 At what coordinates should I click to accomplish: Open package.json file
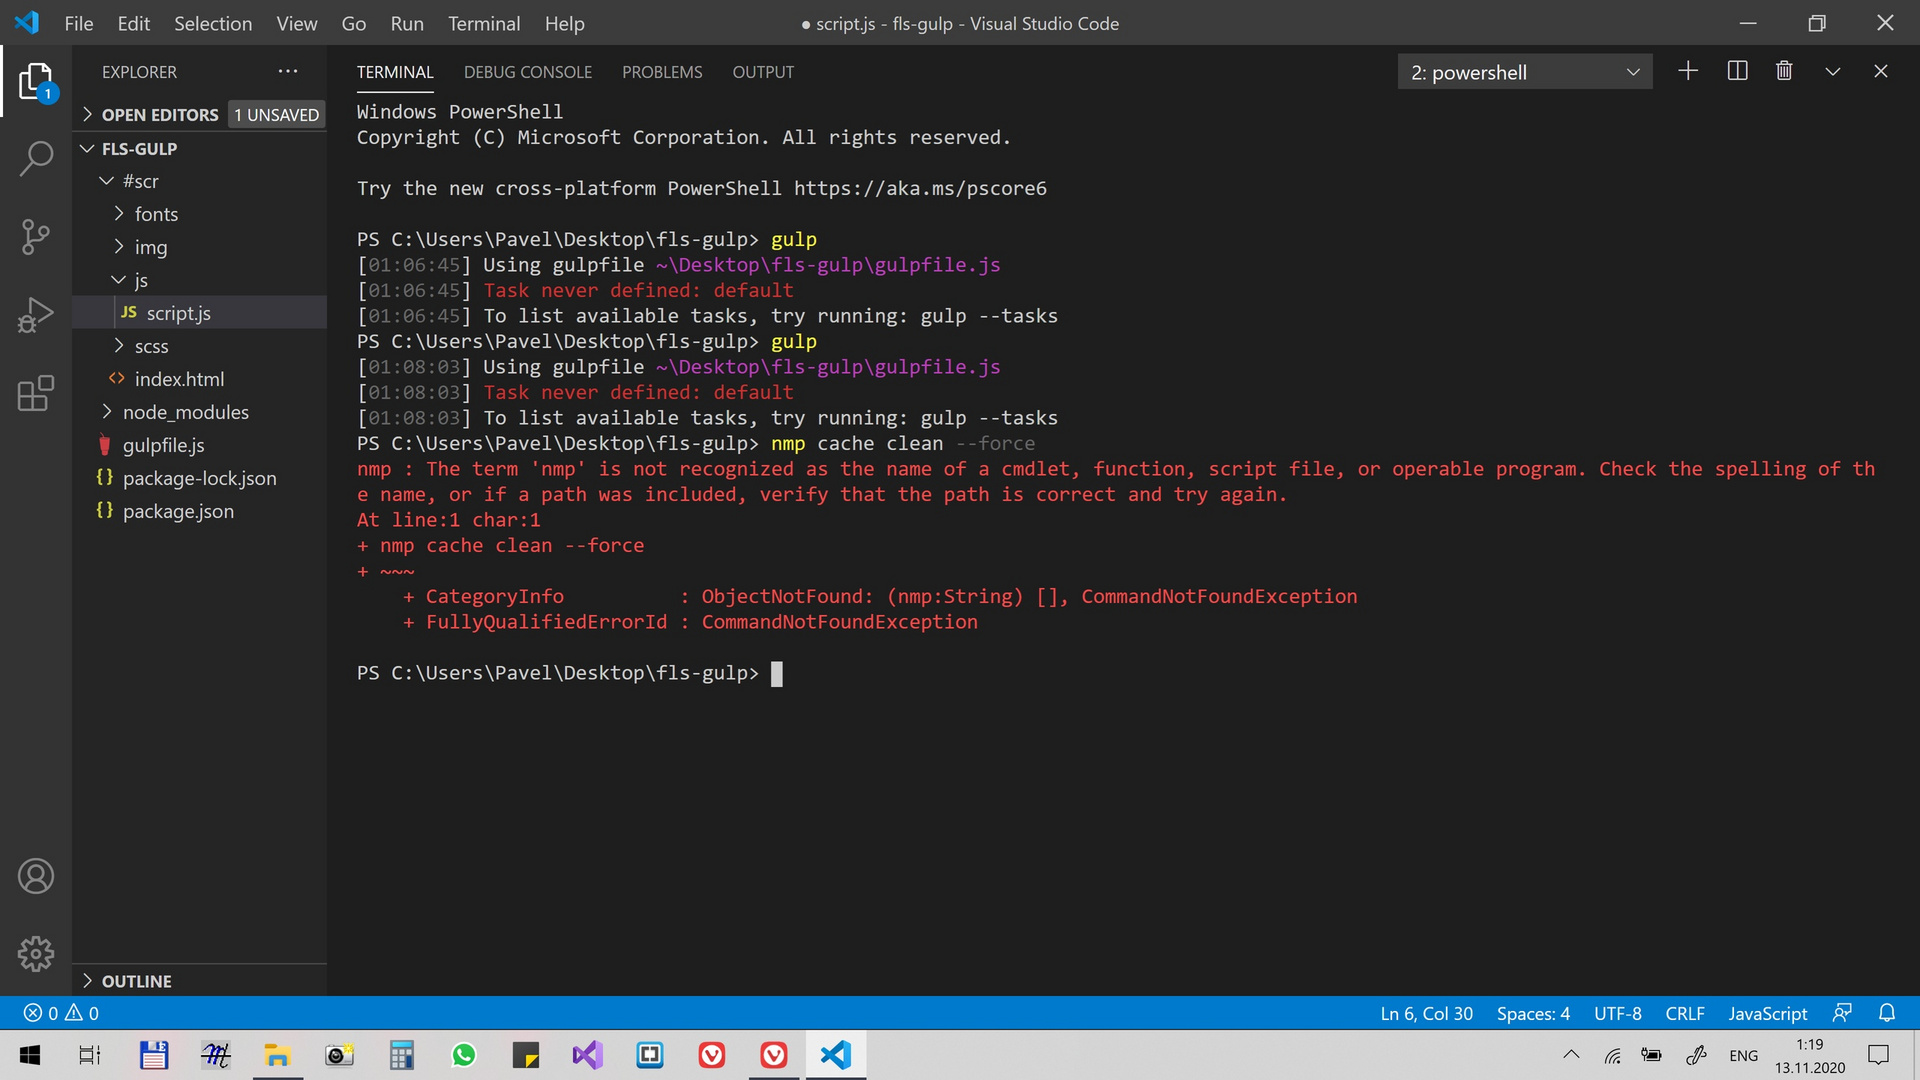(200, 511)
